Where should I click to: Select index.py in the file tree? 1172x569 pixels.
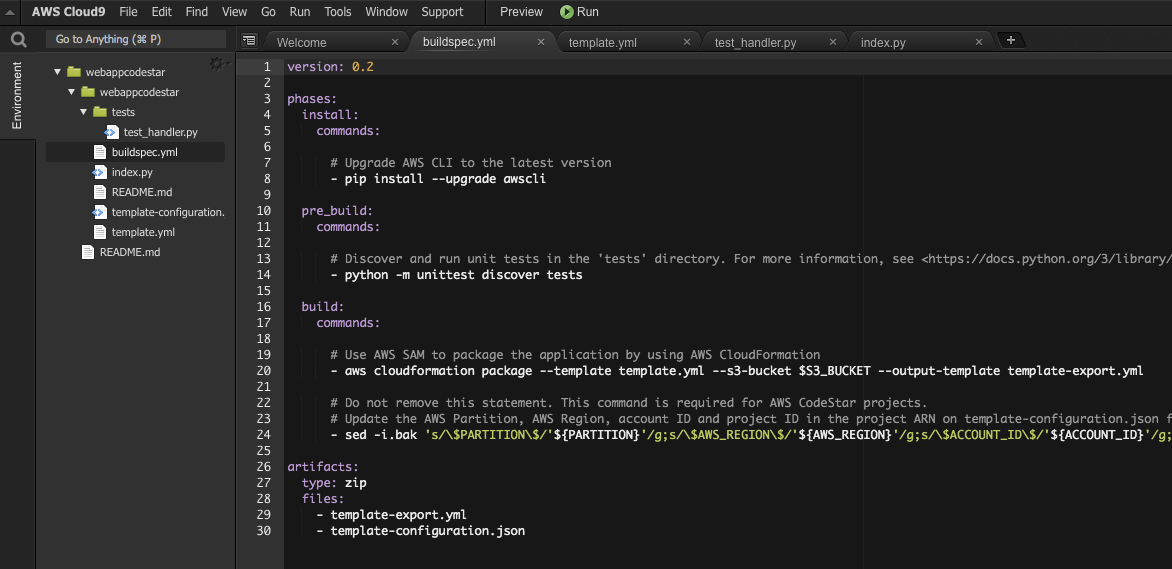pos(132,172)
